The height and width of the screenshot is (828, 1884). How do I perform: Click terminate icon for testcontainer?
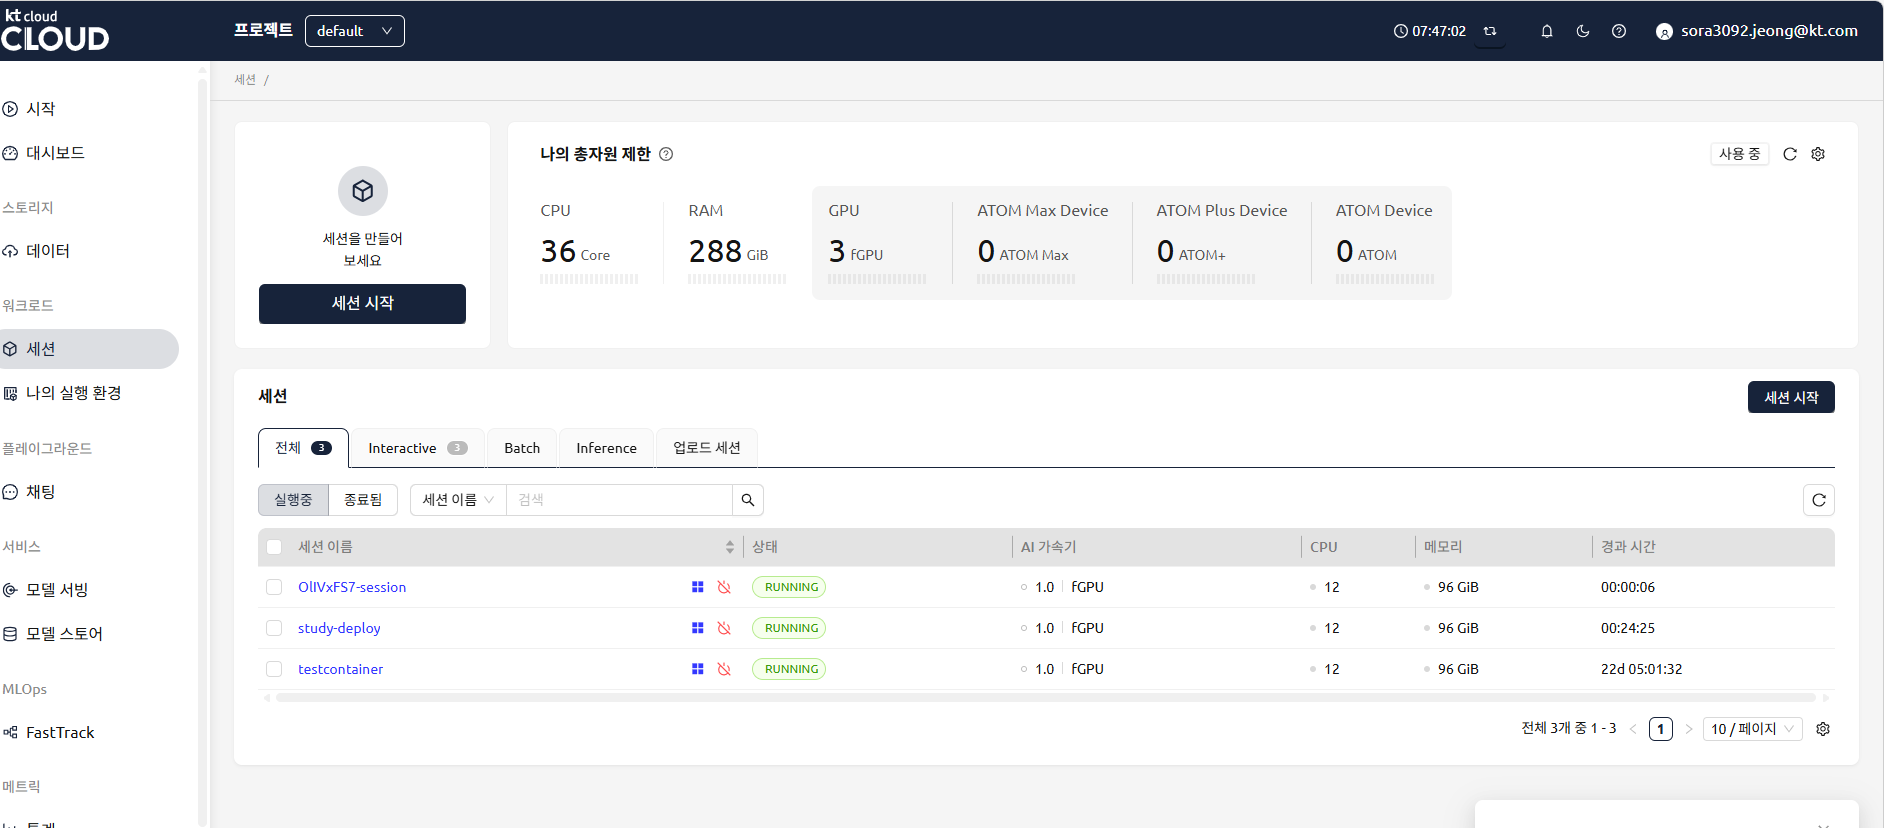coord(724,669)
